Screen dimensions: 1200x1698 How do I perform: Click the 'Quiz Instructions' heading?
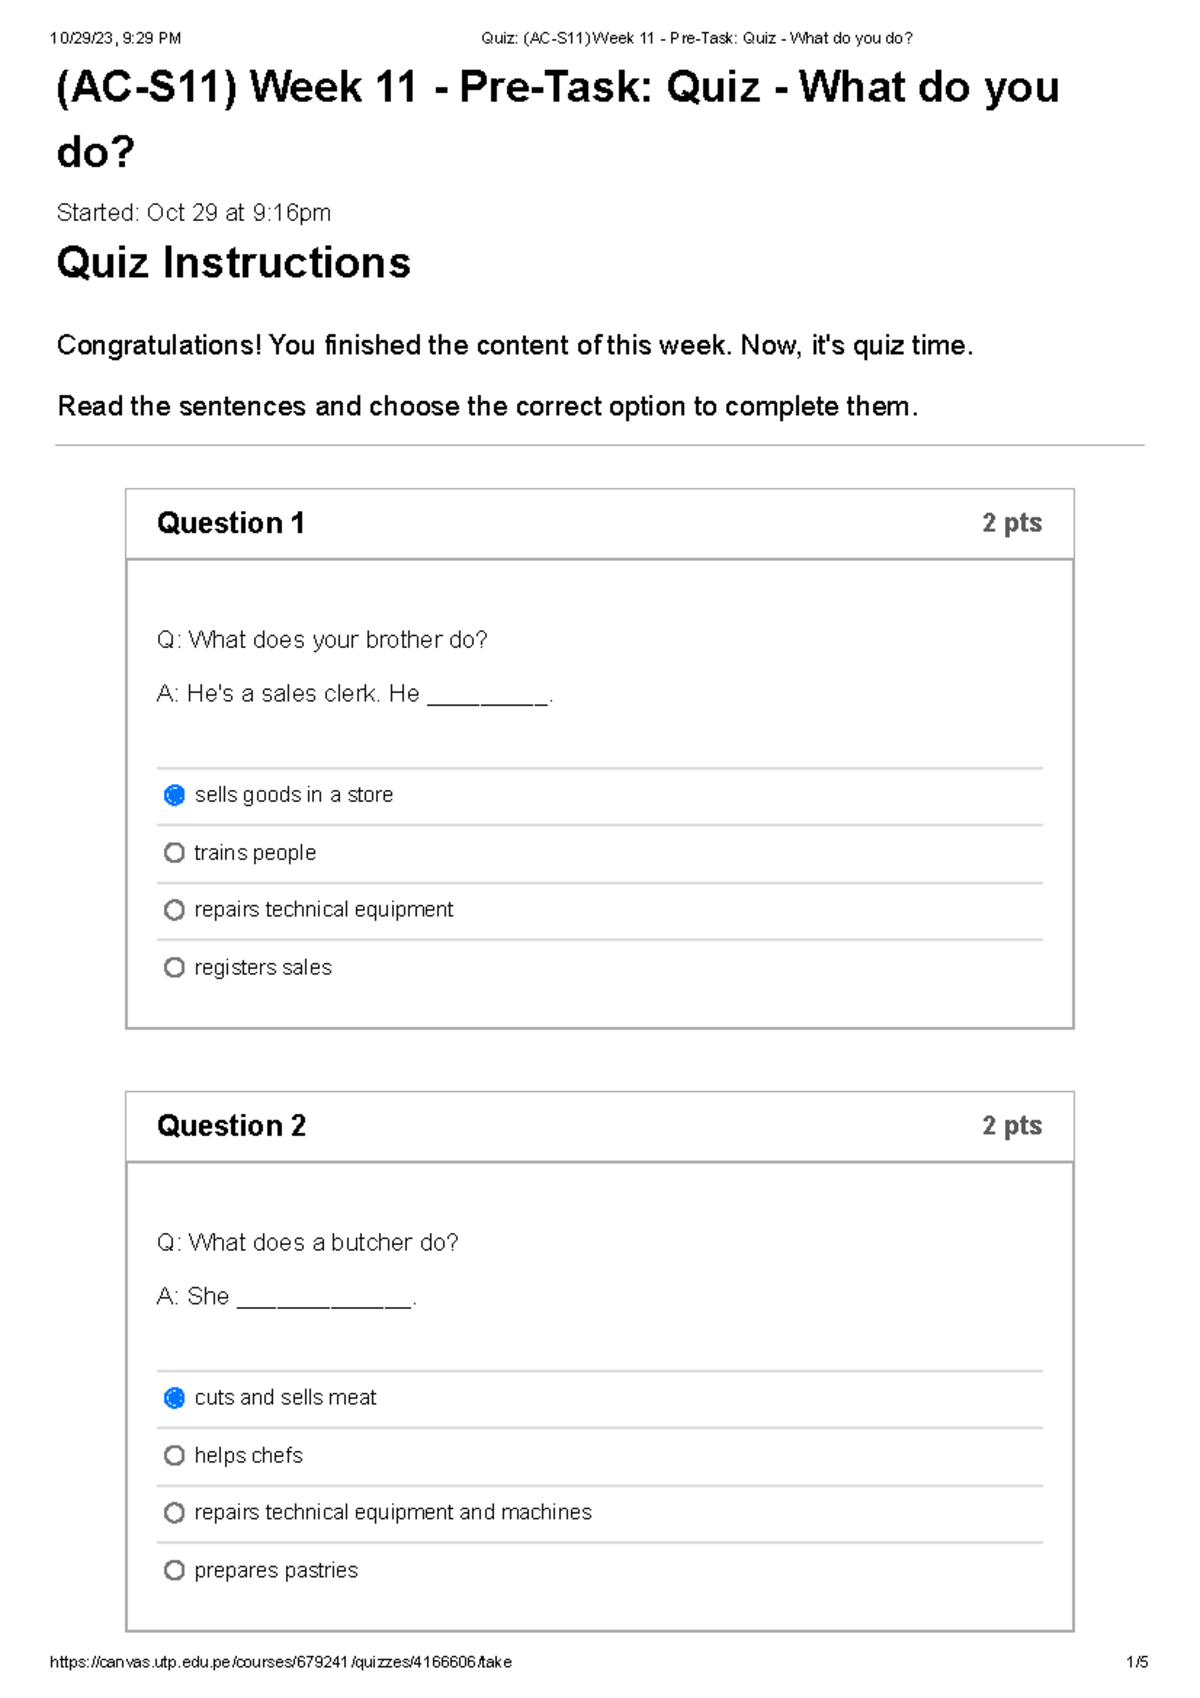coord(233,263)
